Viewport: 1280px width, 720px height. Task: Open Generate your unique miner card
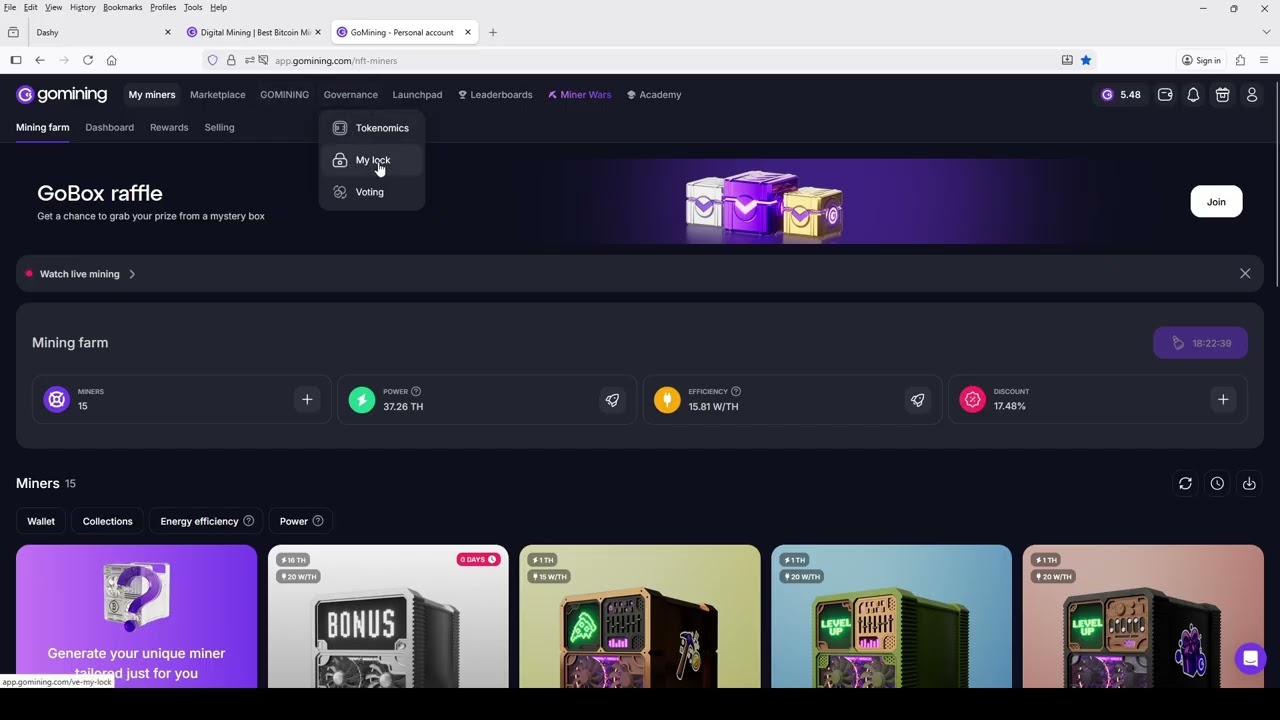coord(136,617)
